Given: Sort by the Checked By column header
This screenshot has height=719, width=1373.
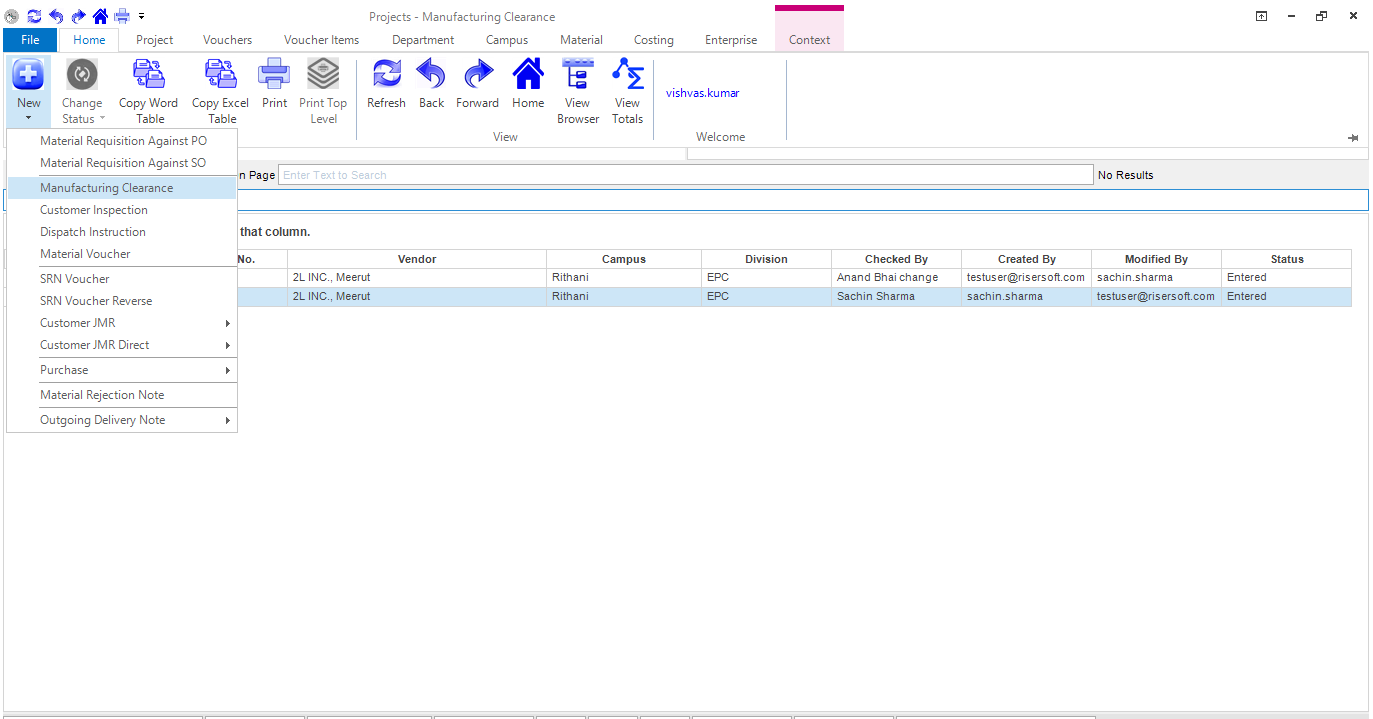Looking at the screenshot, I should click(897, 259).
